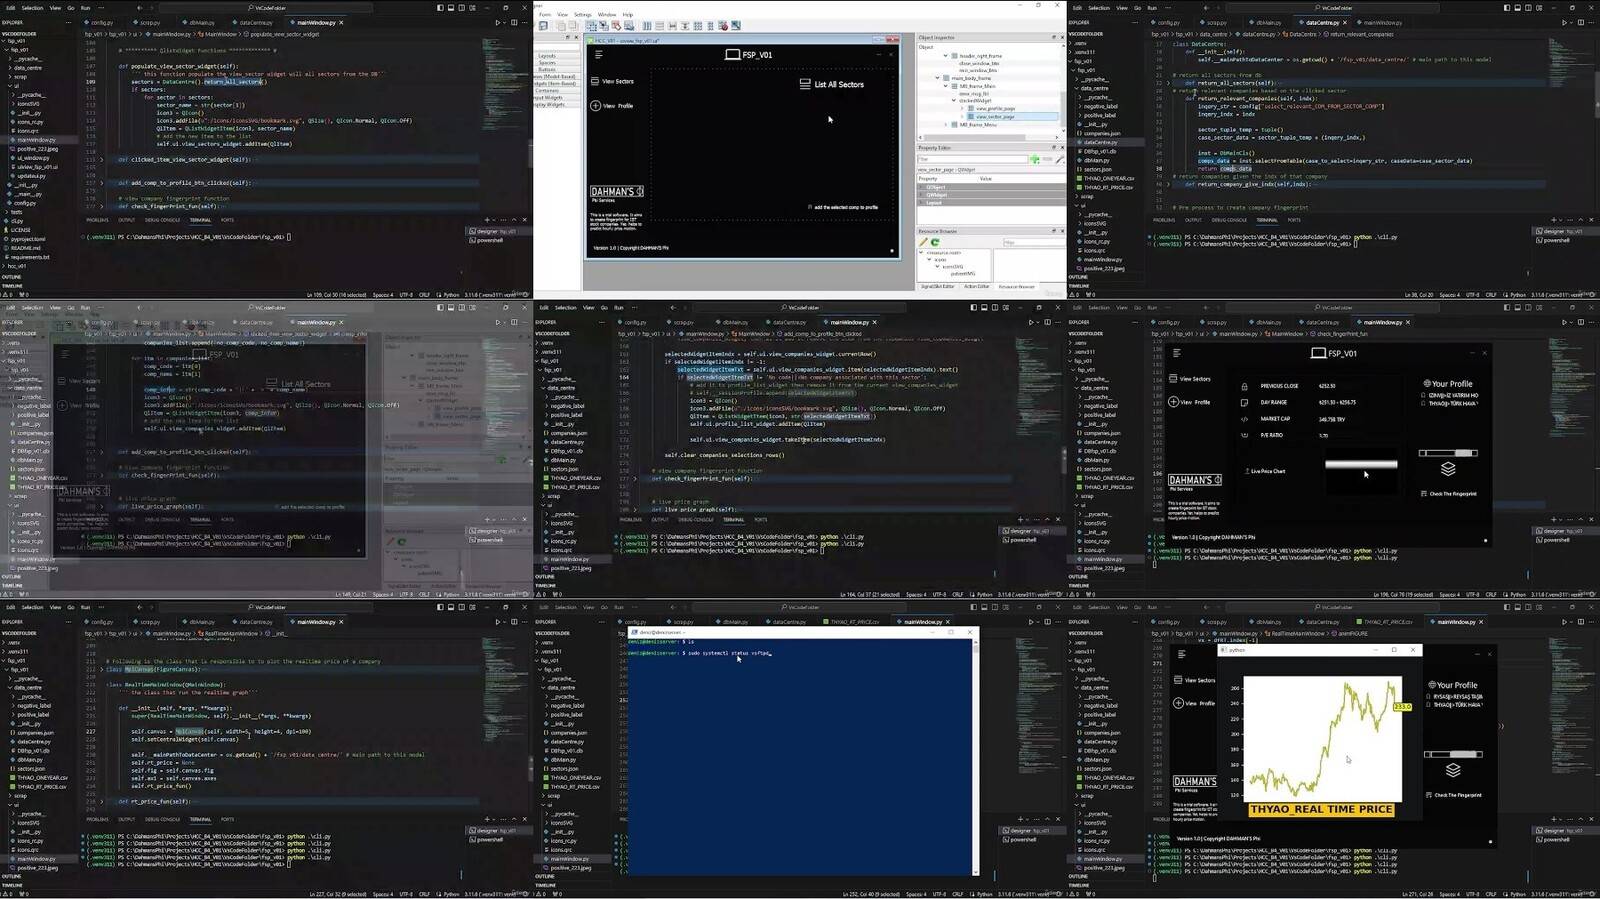Break the layout using Qt Designer toolbar

723,26
